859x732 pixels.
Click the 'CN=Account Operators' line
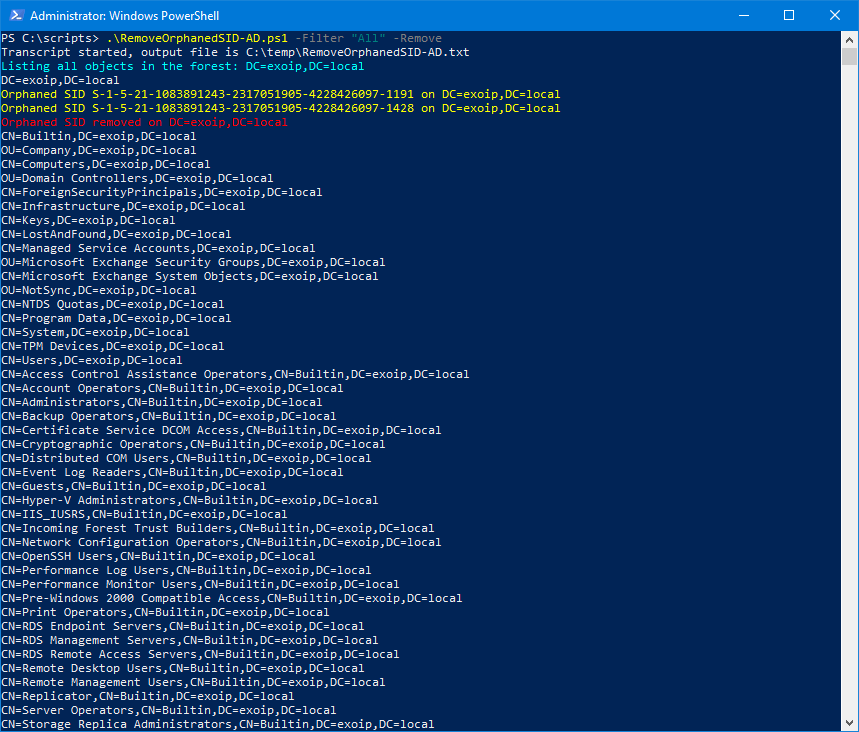point(172,388)
